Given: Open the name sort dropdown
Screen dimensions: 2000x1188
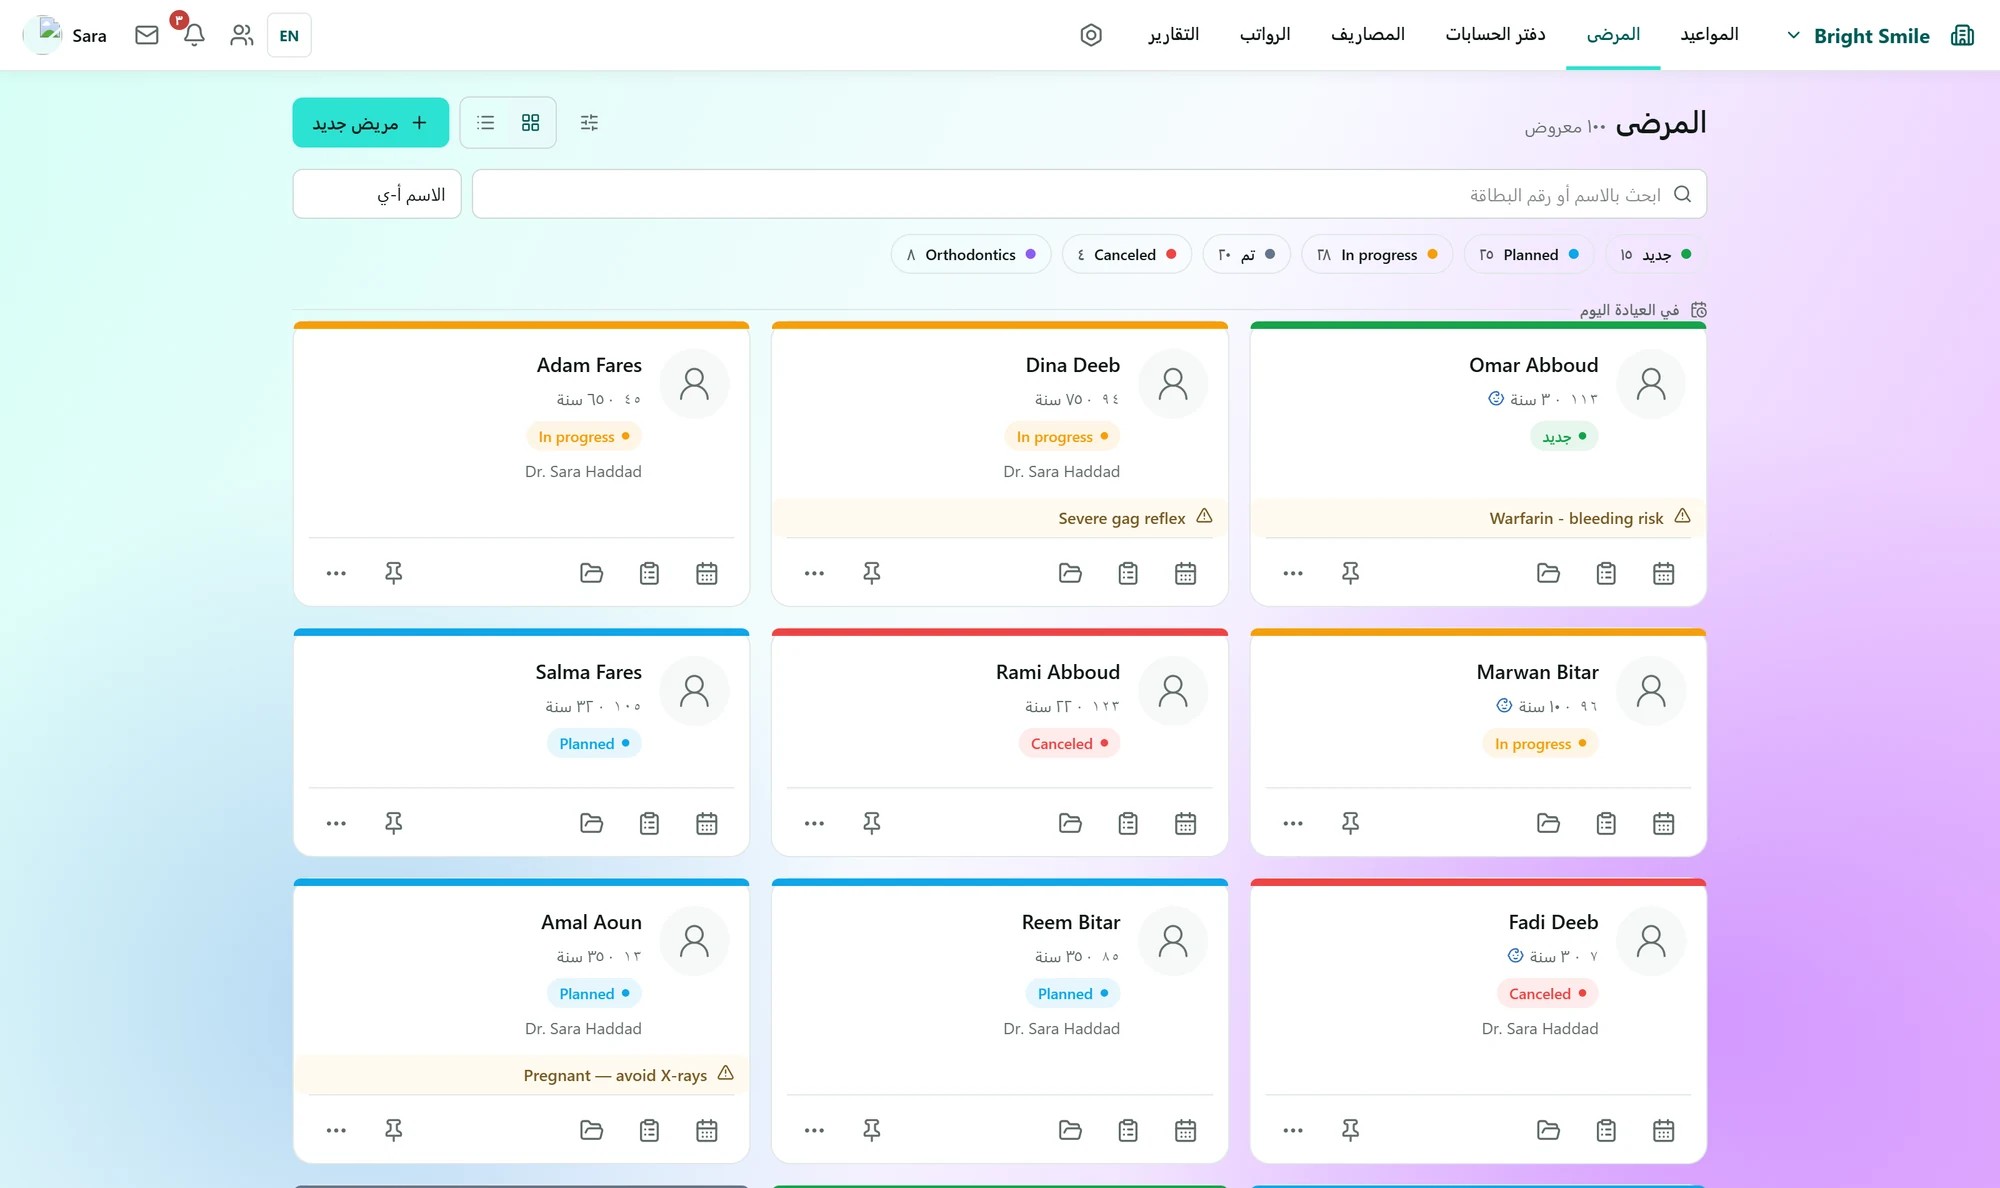Looking at the screenshot, I should pyautogui.click(x=377, y=194).
